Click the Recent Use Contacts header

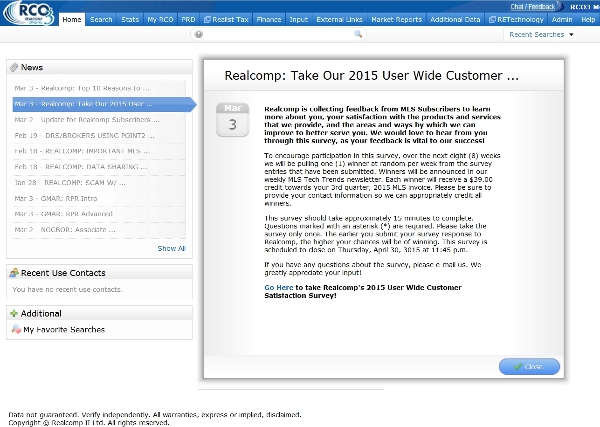tap(99, 273)
